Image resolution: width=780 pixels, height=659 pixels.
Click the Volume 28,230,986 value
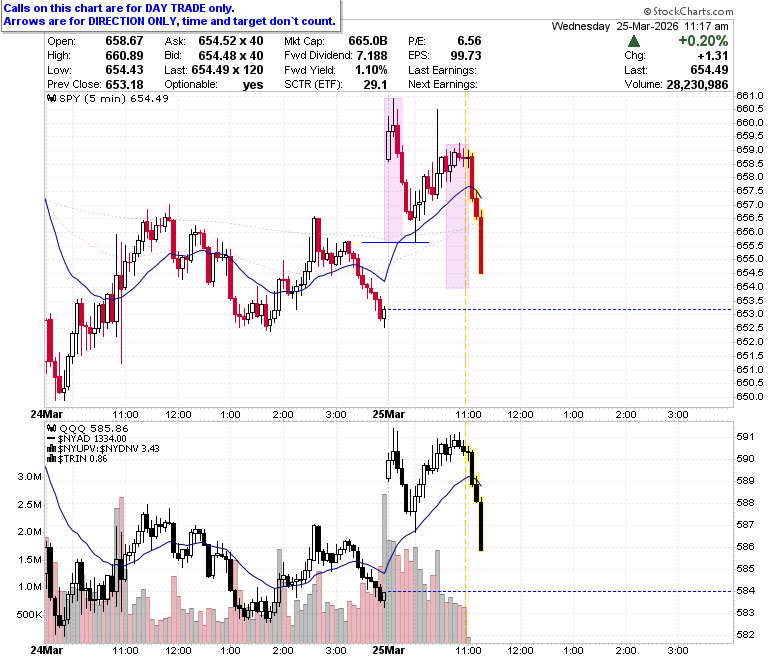[697, 85]
